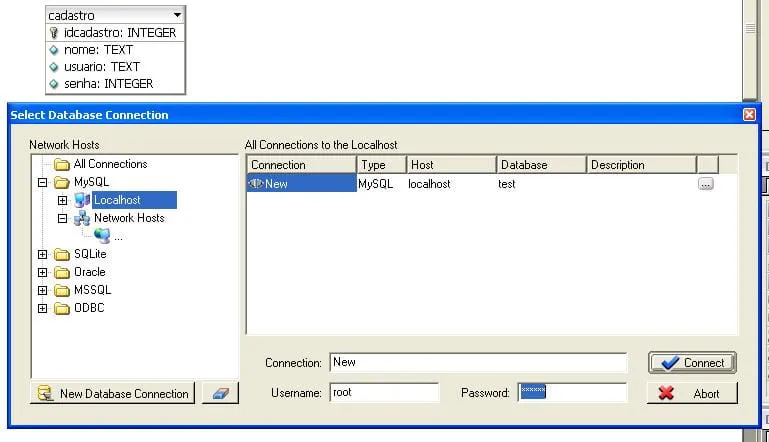Select the SQLite folder
Image resolution: width=769 pixels, height=442 pixels.
click(90, 254)
